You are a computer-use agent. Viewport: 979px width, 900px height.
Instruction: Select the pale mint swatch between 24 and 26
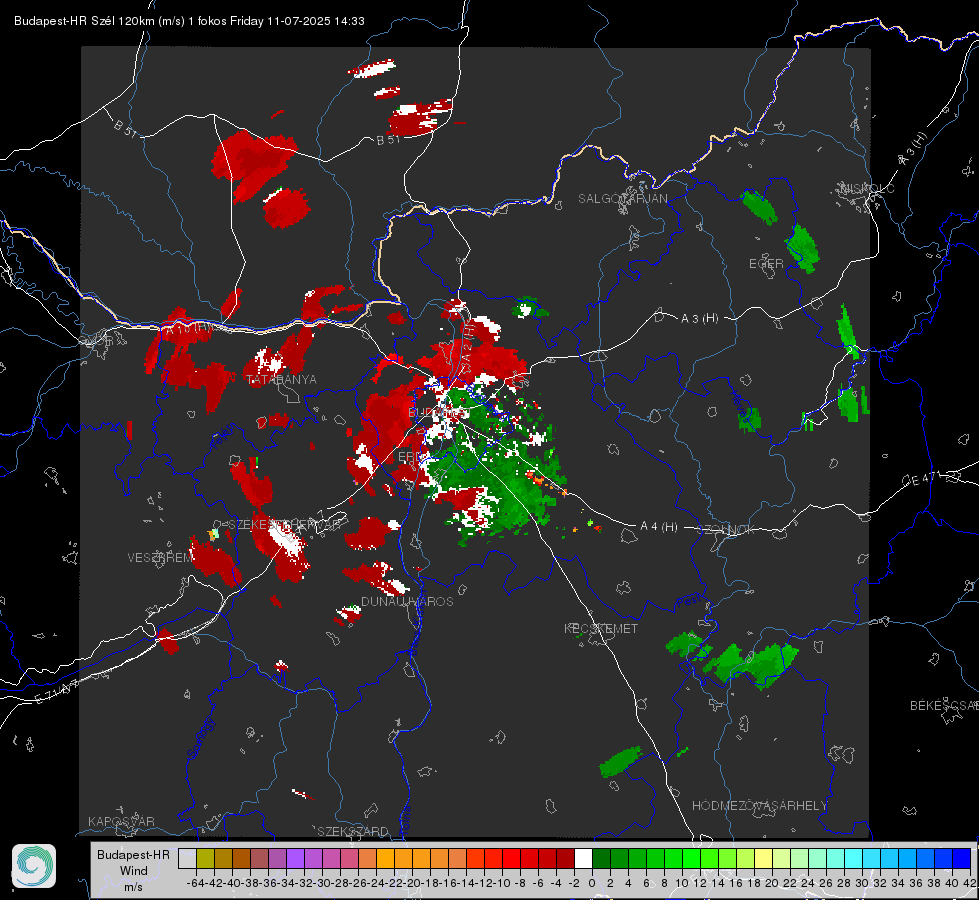click(817, 858)
